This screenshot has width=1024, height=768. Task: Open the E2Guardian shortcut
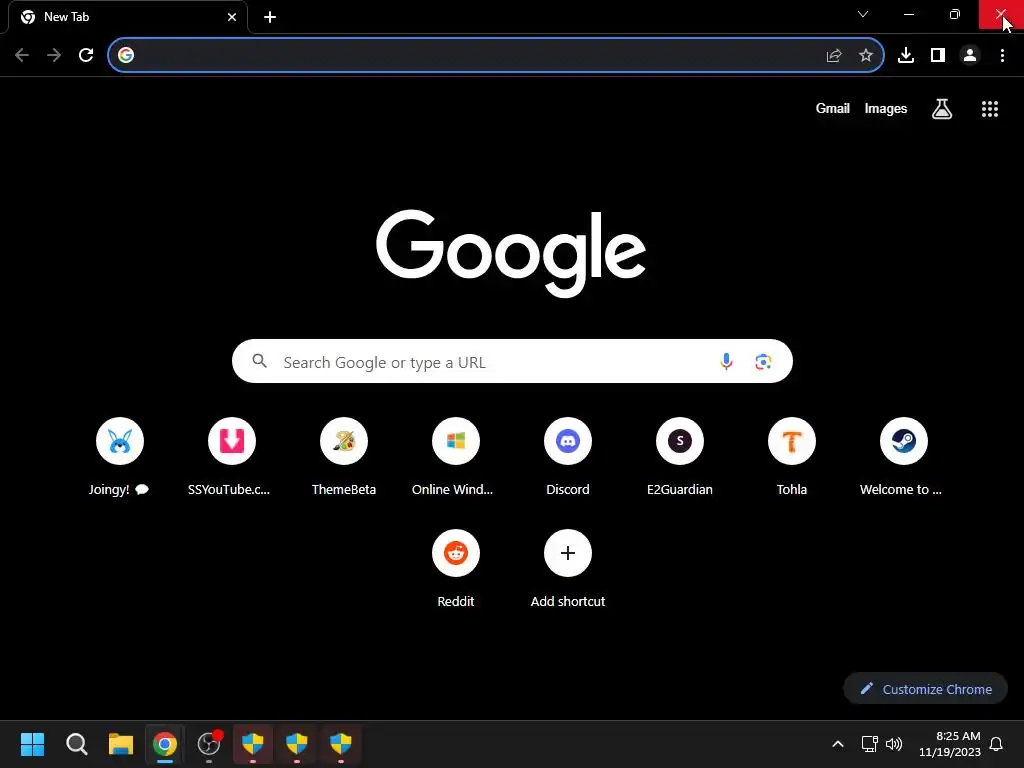(x=680, y=456)
